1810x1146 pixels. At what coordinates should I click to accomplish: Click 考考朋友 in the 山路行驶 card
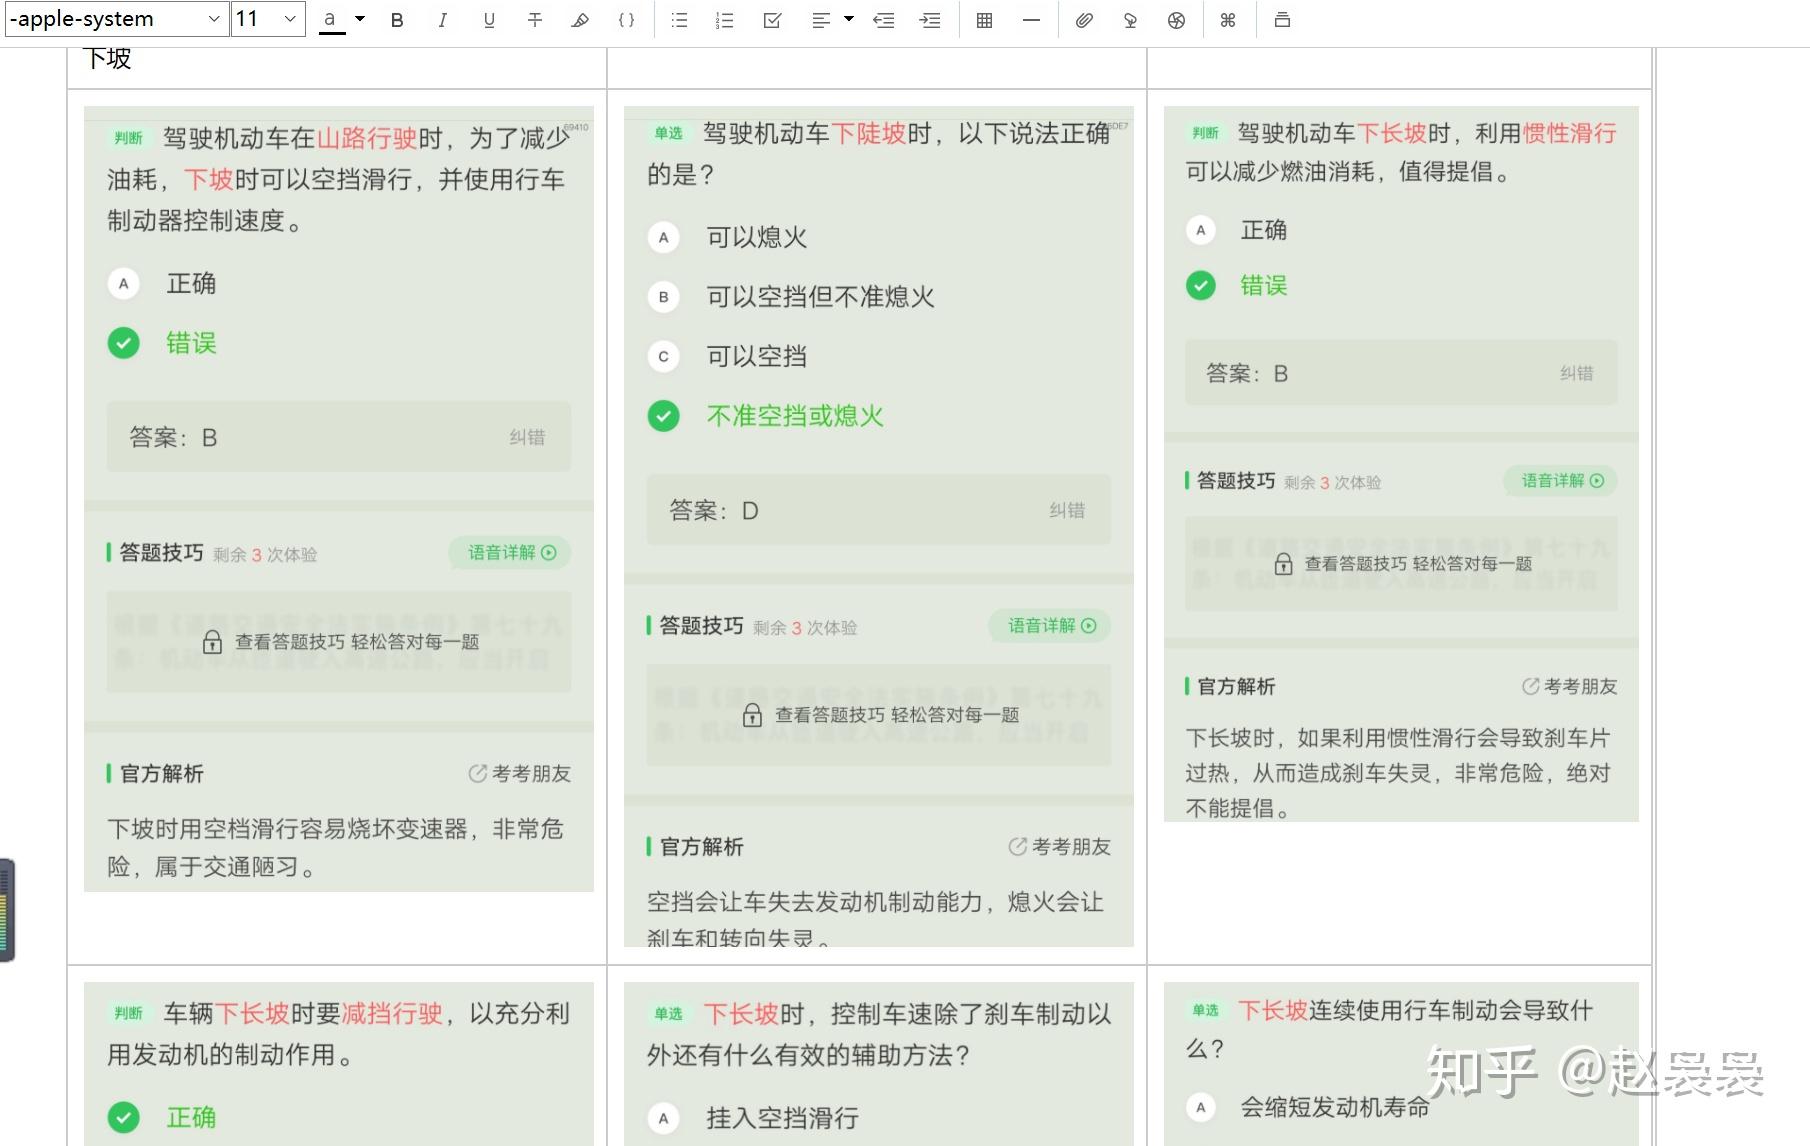(520, 774)
